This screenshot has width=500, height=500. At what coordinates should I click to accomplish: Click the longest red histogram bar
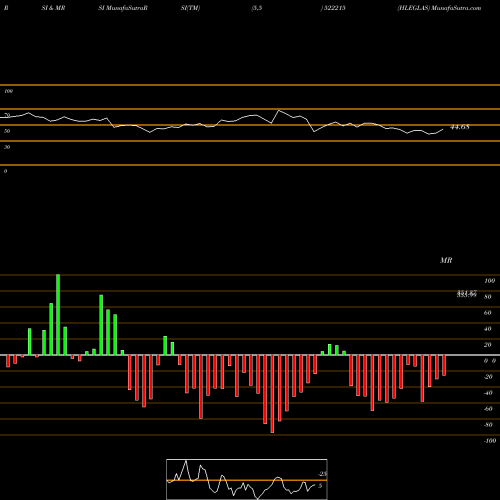point(272,394)
